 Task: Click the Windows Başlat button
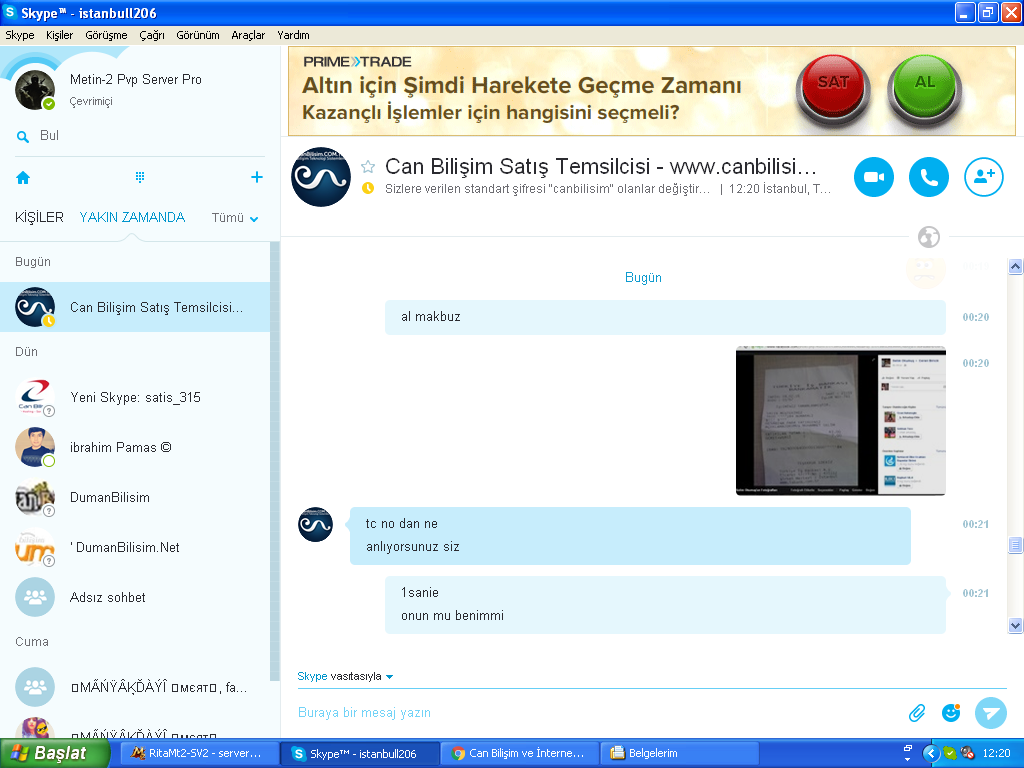click(x=54, y=753)
